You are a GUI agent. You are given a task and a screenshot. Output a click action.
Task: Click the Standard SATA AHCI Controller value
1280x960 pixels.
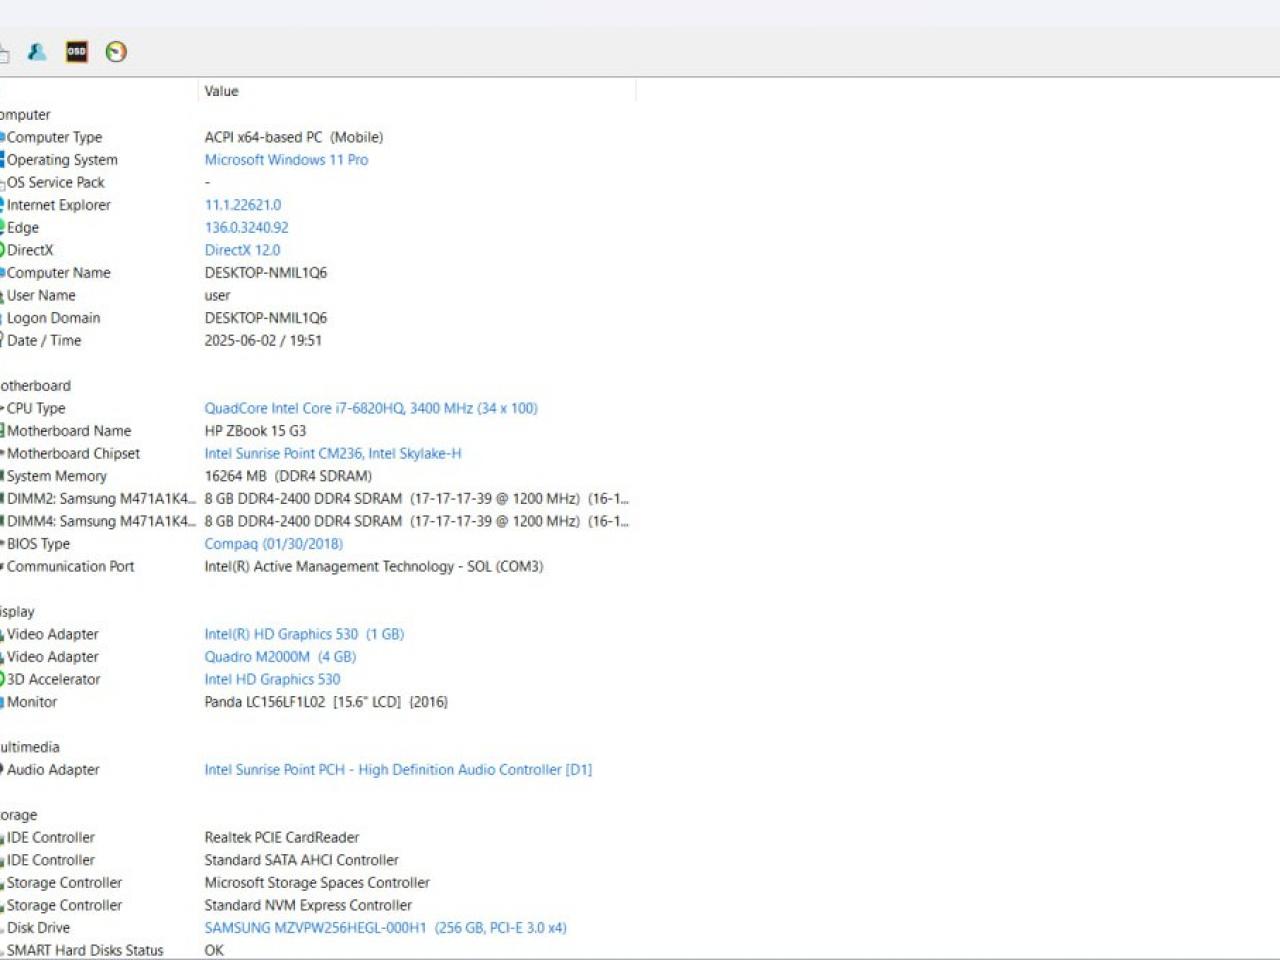pyautogui.click(x=302, y=860)
